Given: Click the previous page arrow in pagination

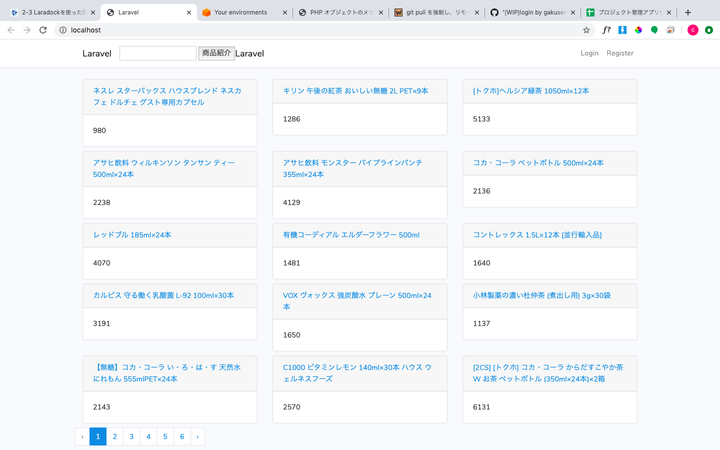Looking at the screenshot, I should pyautogui.click(x=83, y=437).
